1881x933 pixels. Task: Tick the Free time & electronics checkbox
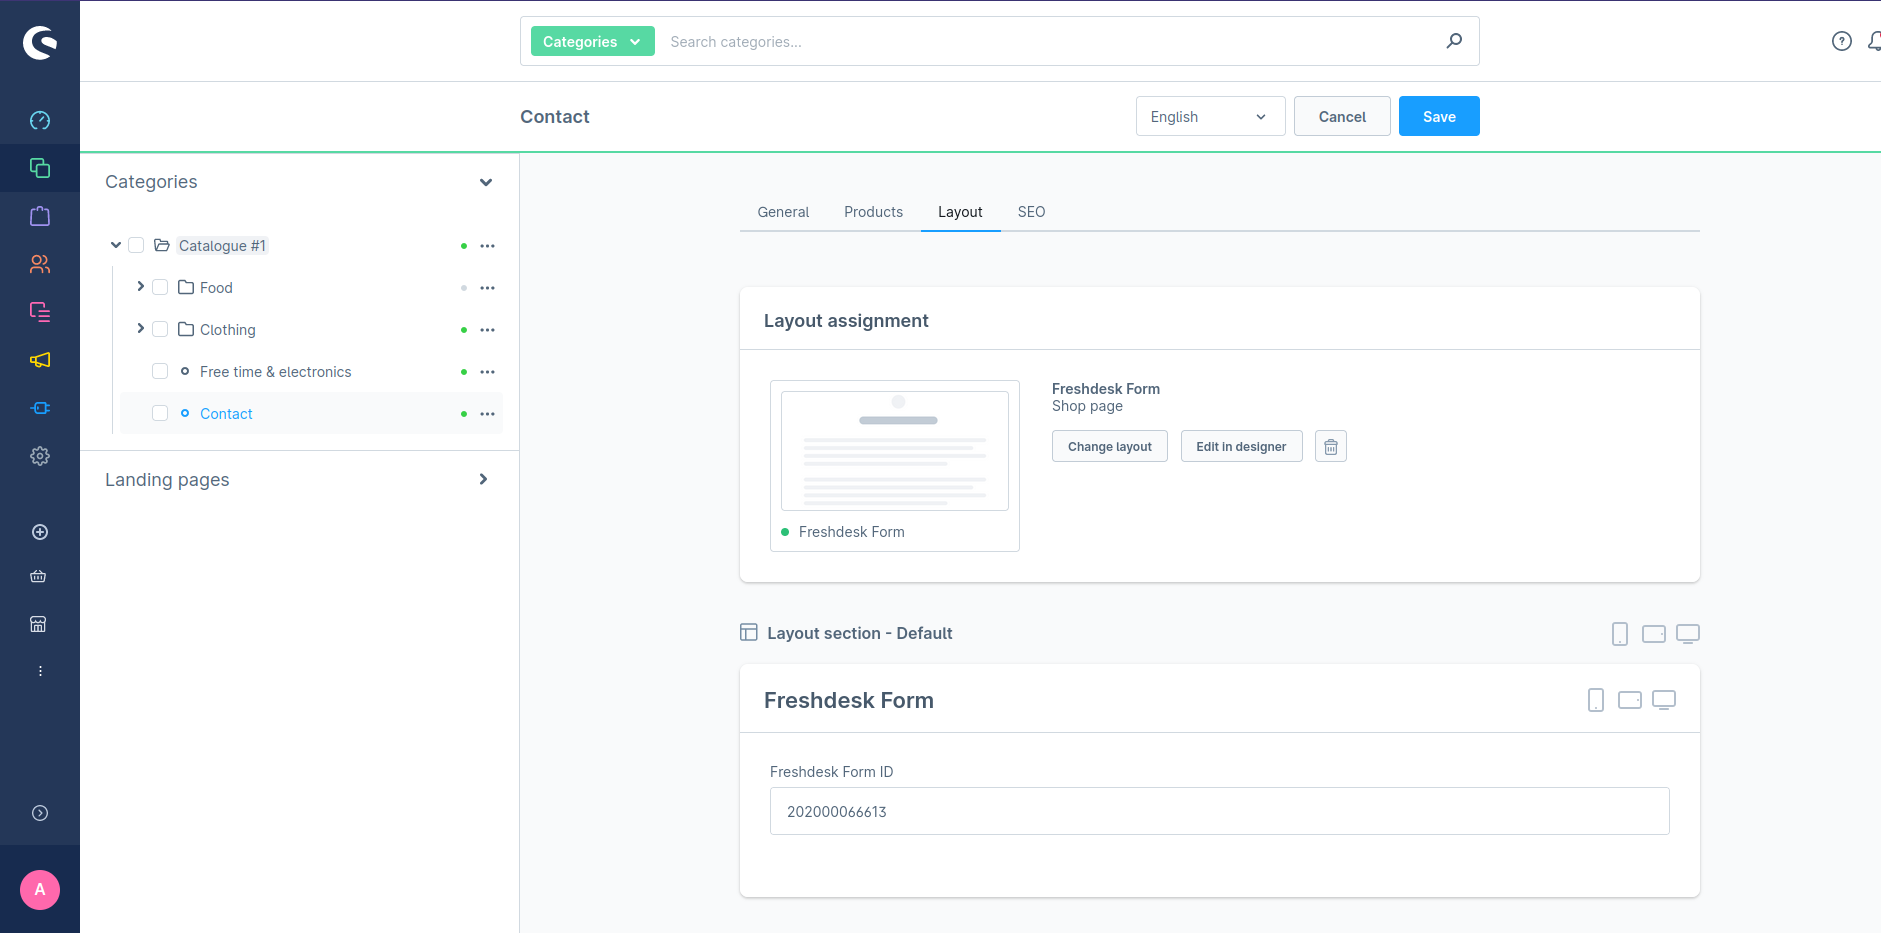[160, 371]
